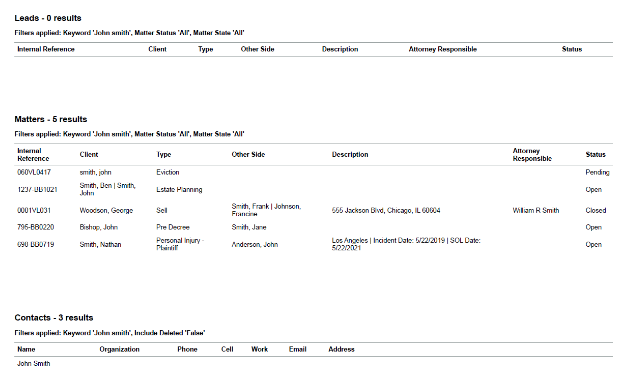
Task: Click Matters Other Side column header
Action: (248, 154)
